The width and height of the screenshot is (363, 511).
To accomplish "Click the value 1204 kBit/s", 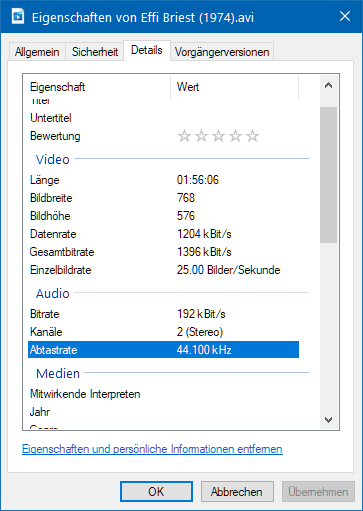I will click(204, 234).
